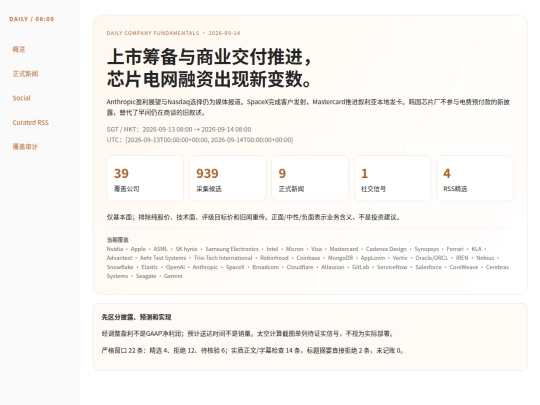Click IREN in the coverage list

462,258
